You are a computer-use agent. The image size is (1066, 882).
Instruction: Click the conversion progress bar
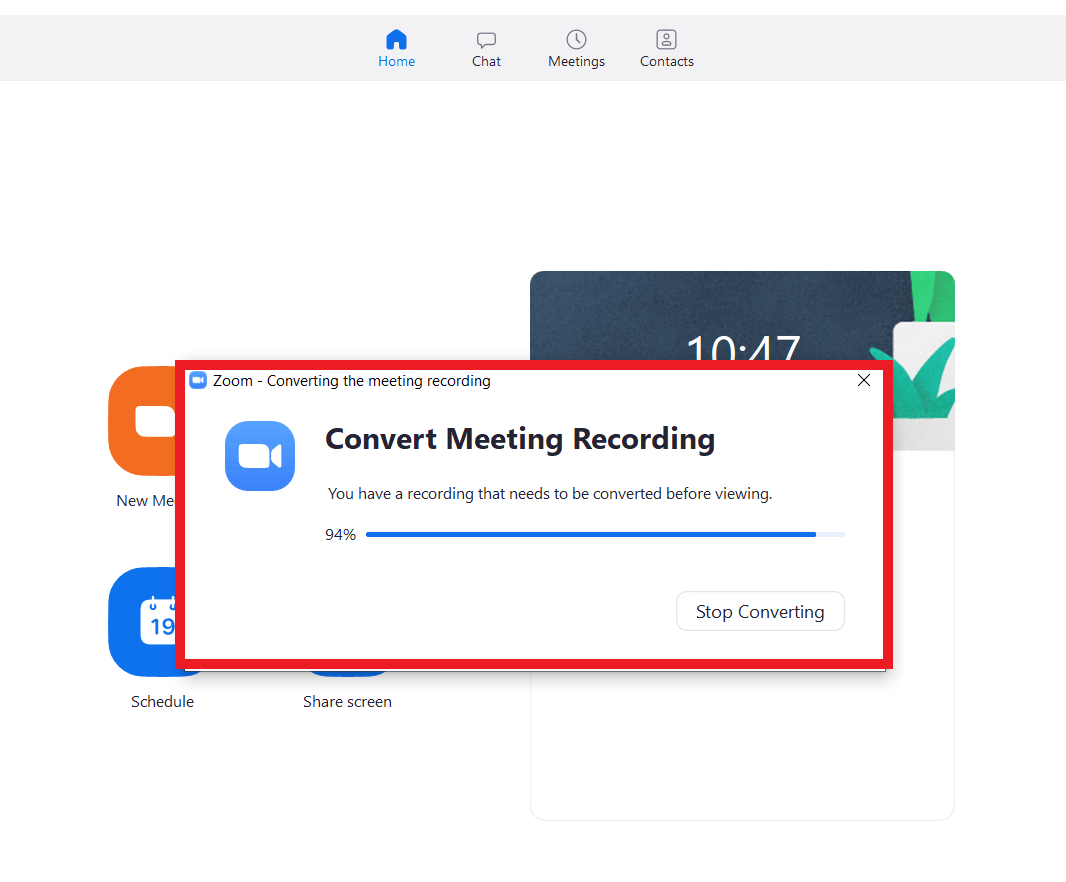point(605,535)
